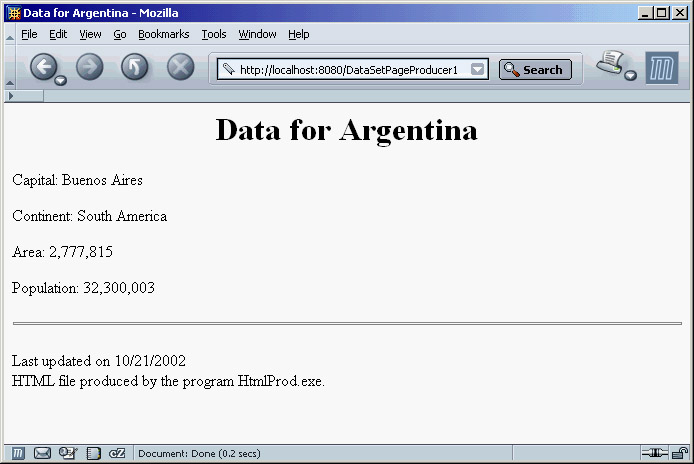This screenshot has height=464, width=694.
Task: Expand the Print options dropdown arrow
Action: [631, 76]
